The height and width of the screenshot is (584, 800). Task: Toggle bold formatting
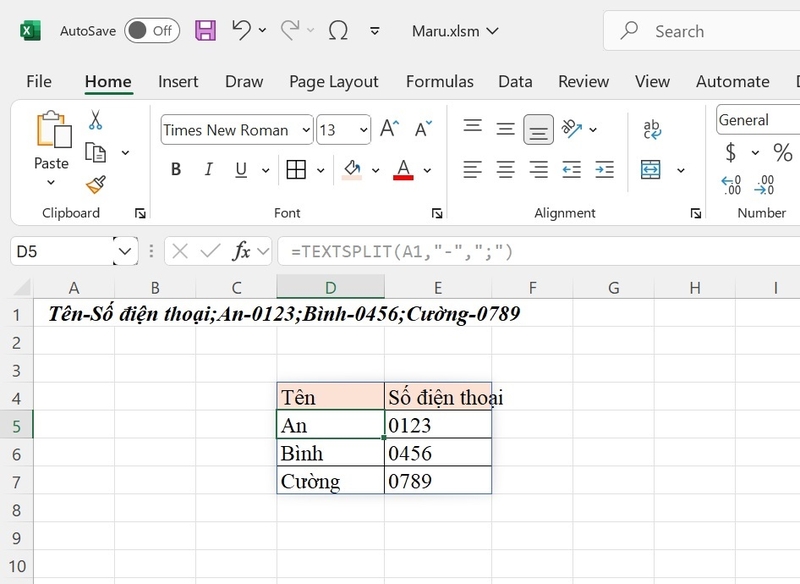coord(175,170)
